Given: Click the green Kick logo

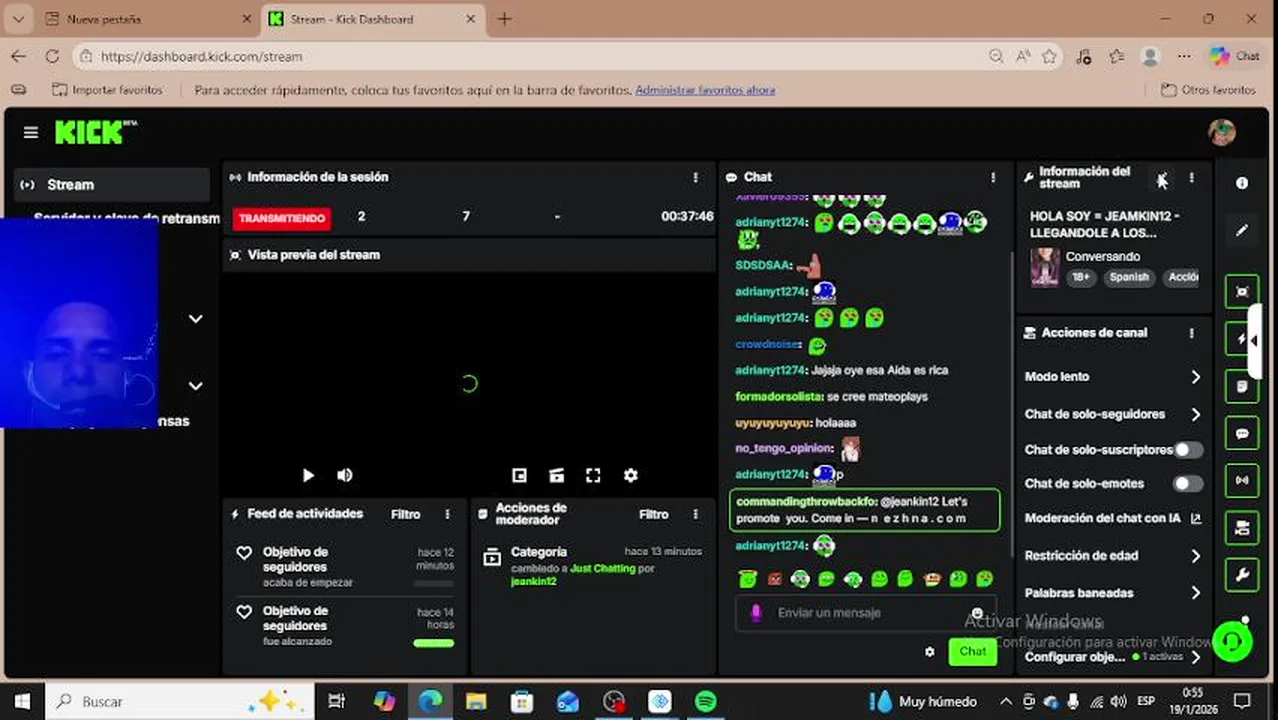Looking at the screenshot, I should (95, 132).
